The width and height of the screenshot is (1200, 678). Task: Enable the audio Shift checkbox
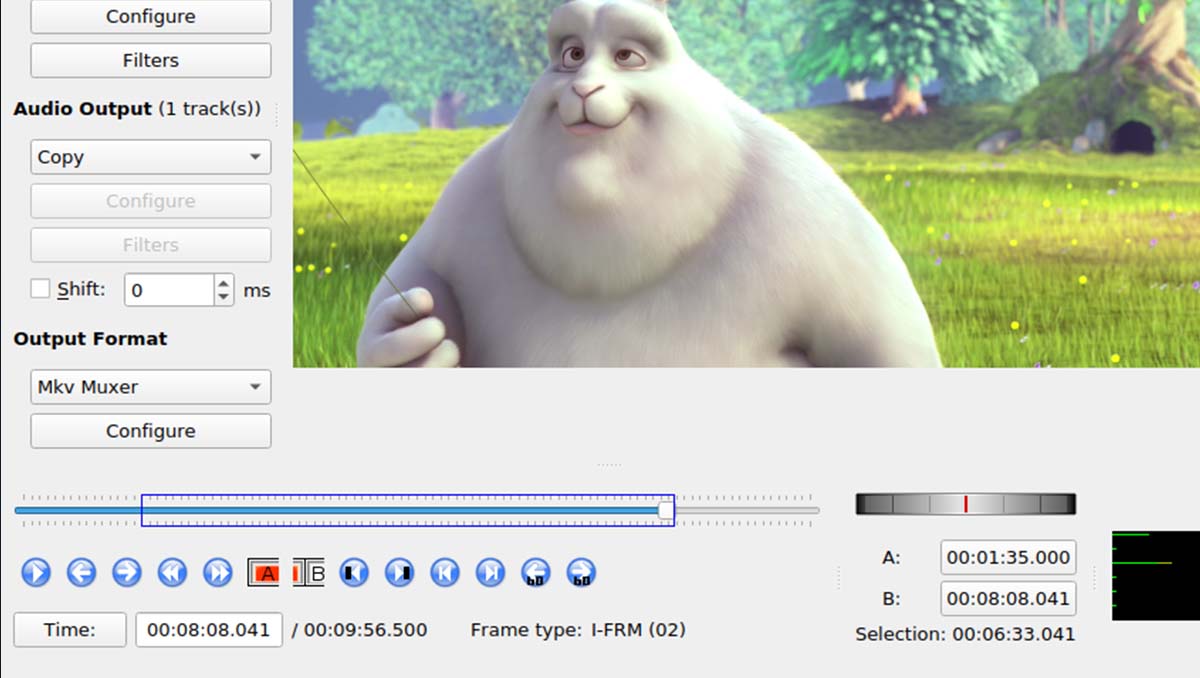click(40, 289)
